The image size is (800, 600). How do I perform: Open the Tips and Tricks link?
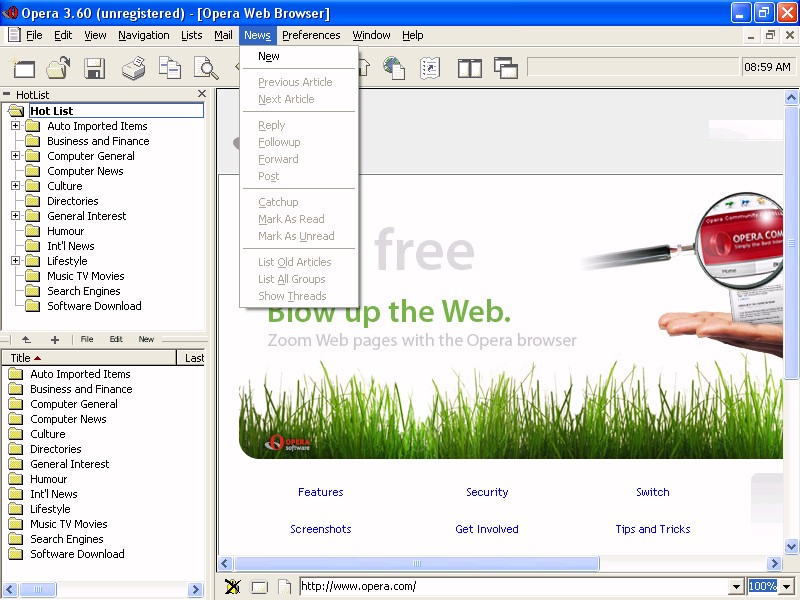653,529
